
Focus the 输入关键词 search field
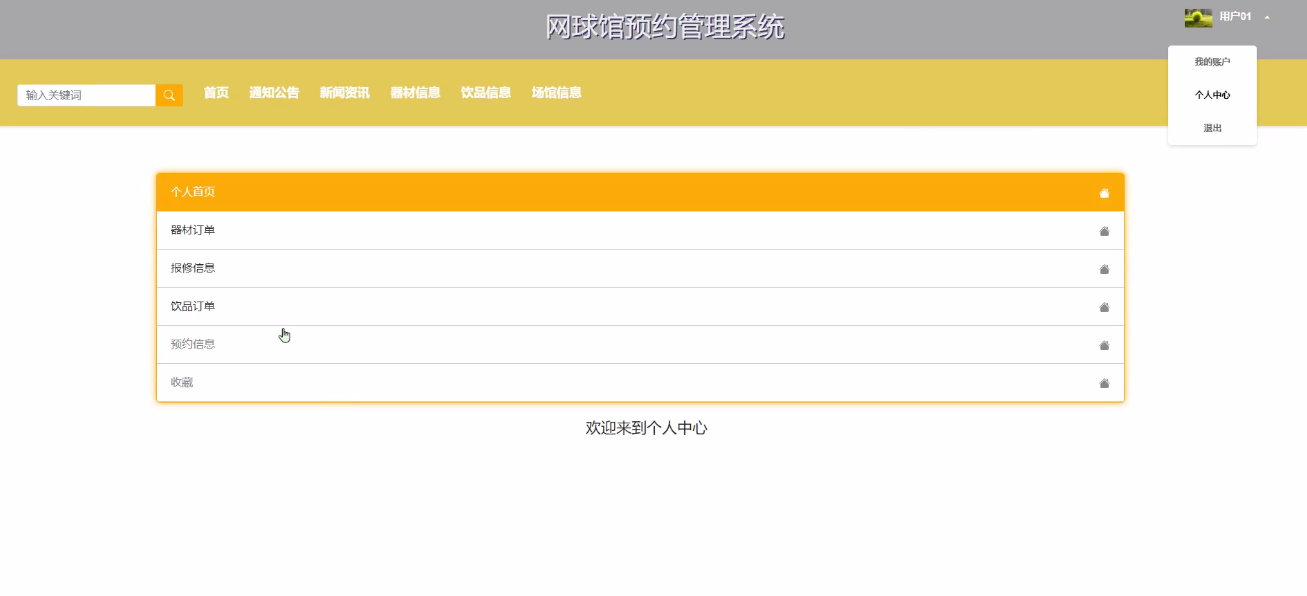pyautogui.click(x=87, y=95)
